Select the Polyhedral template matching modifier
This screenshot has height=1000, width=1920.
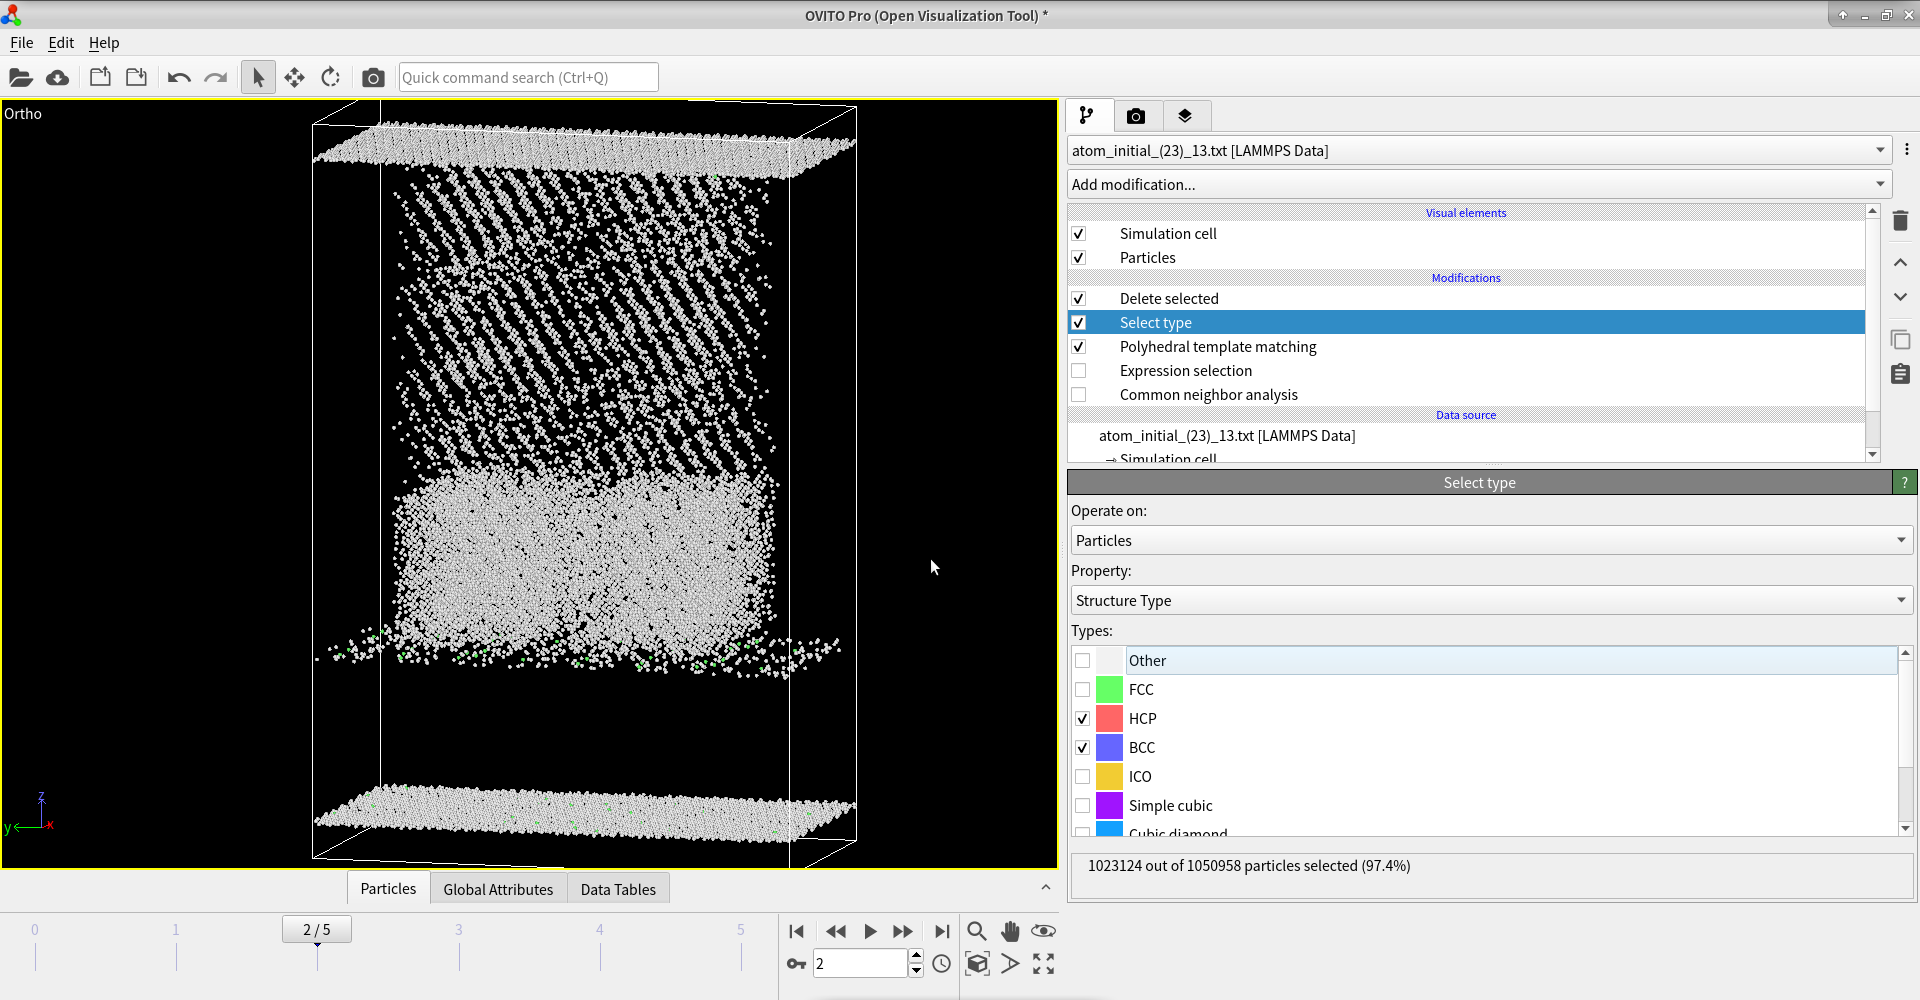[1217, 347]
